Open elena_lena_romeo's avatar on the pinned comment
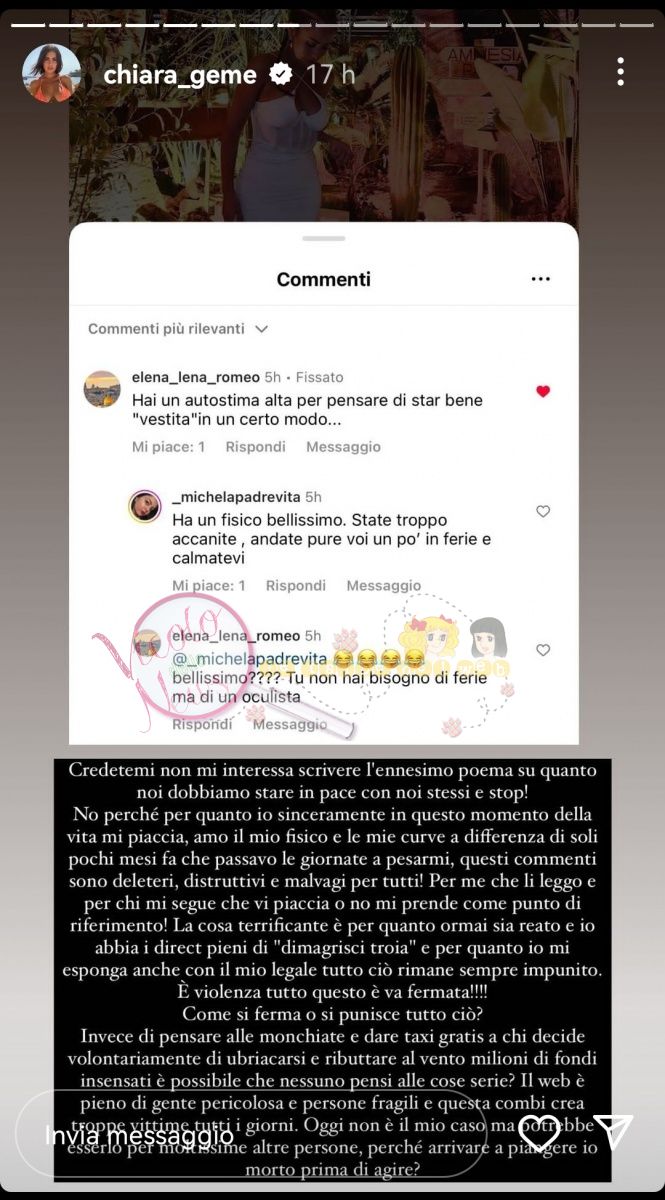This screenshot has height=1200, width=665. click(x=102, y=388)
